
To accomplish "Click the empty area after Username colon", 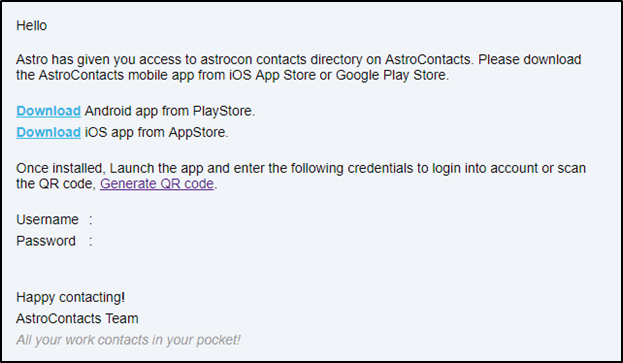I will (x=159, y=220).
